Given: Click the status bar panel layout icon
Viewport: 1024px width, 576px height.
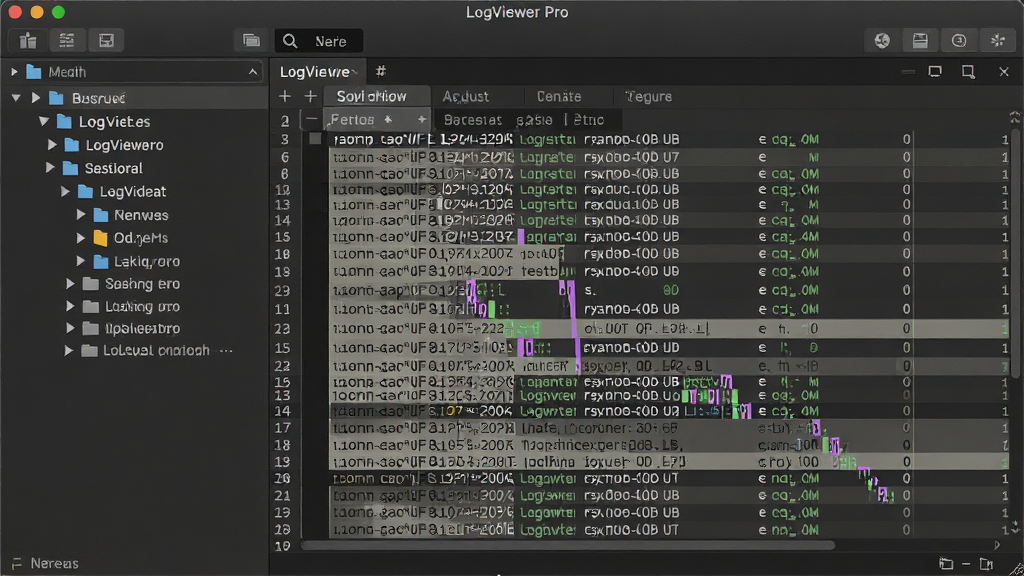Looking at the screenshot, I should coord(986,563).
